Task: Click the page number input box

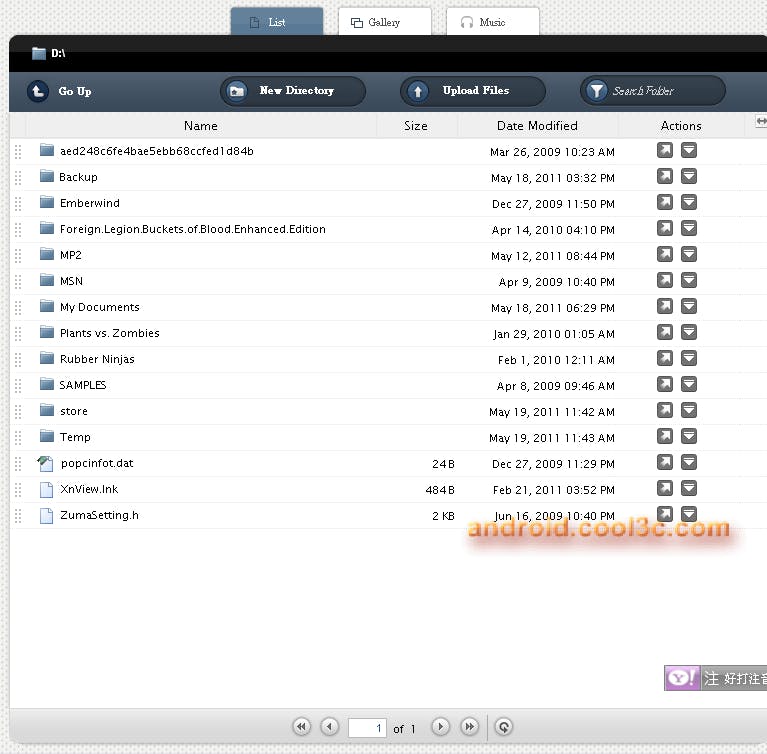Action: pyautogui.click(x=367, y=728)
